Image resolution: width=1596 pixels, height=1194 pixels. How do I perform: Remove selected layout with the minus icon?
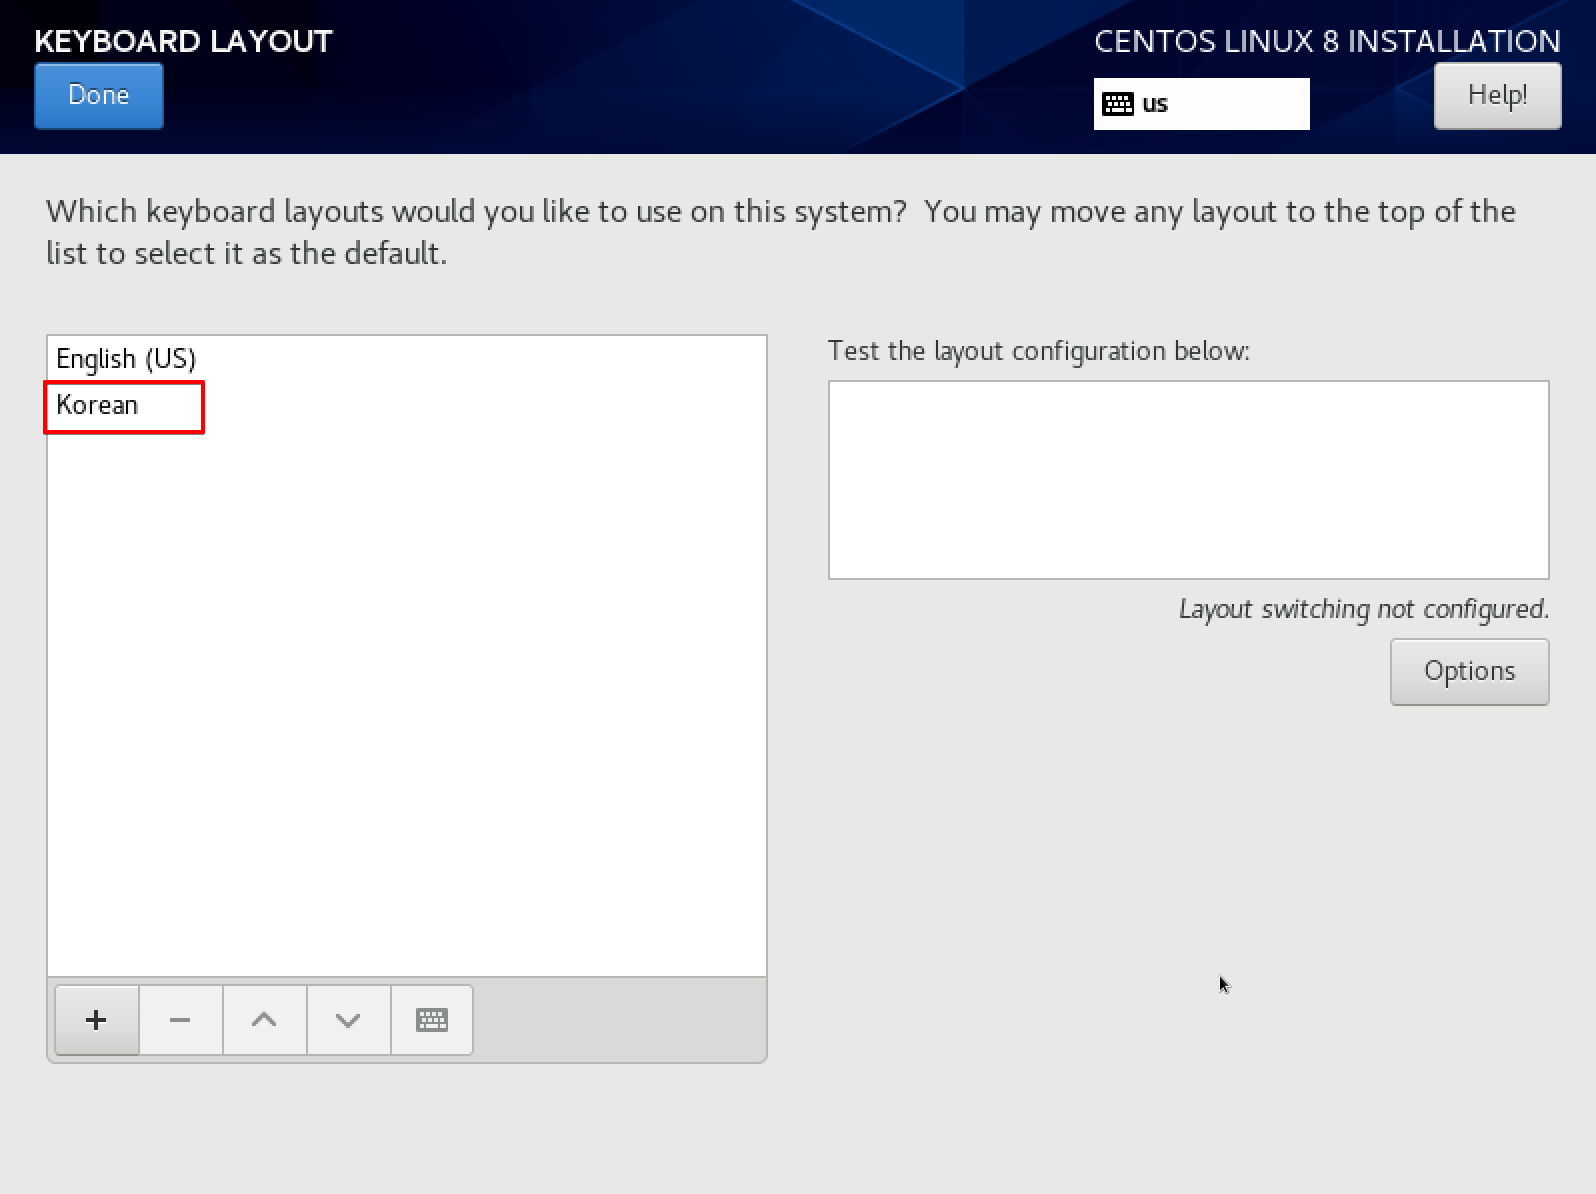(x=180, y=1020)
